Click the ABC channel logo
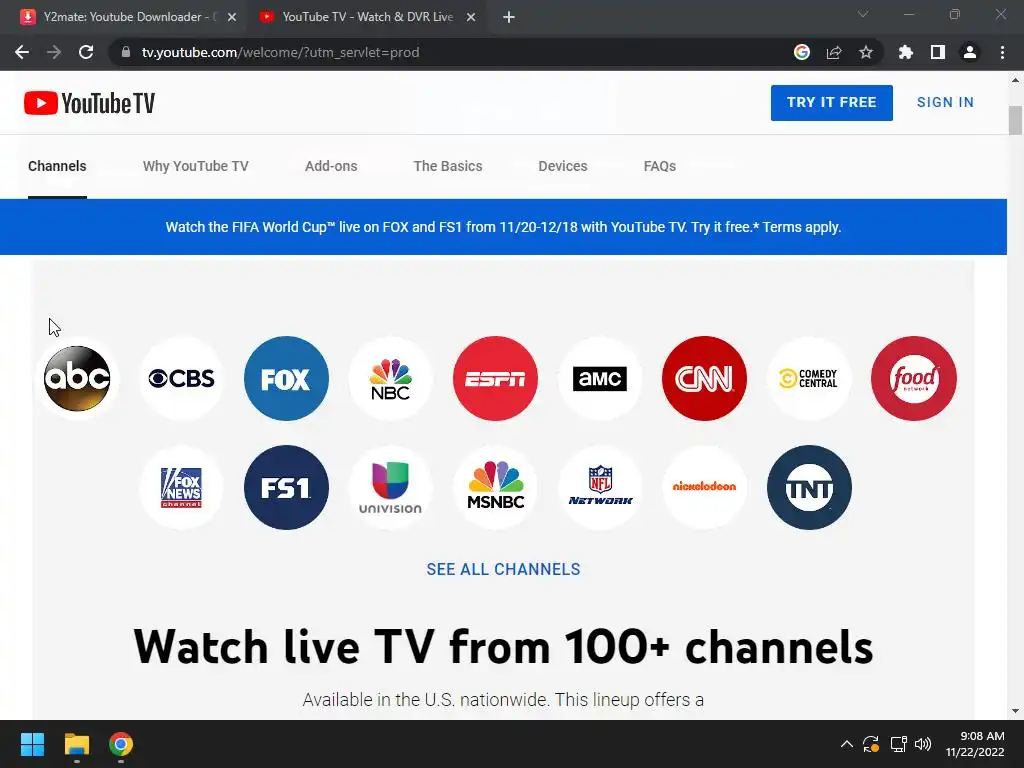 tap(77, 379)
